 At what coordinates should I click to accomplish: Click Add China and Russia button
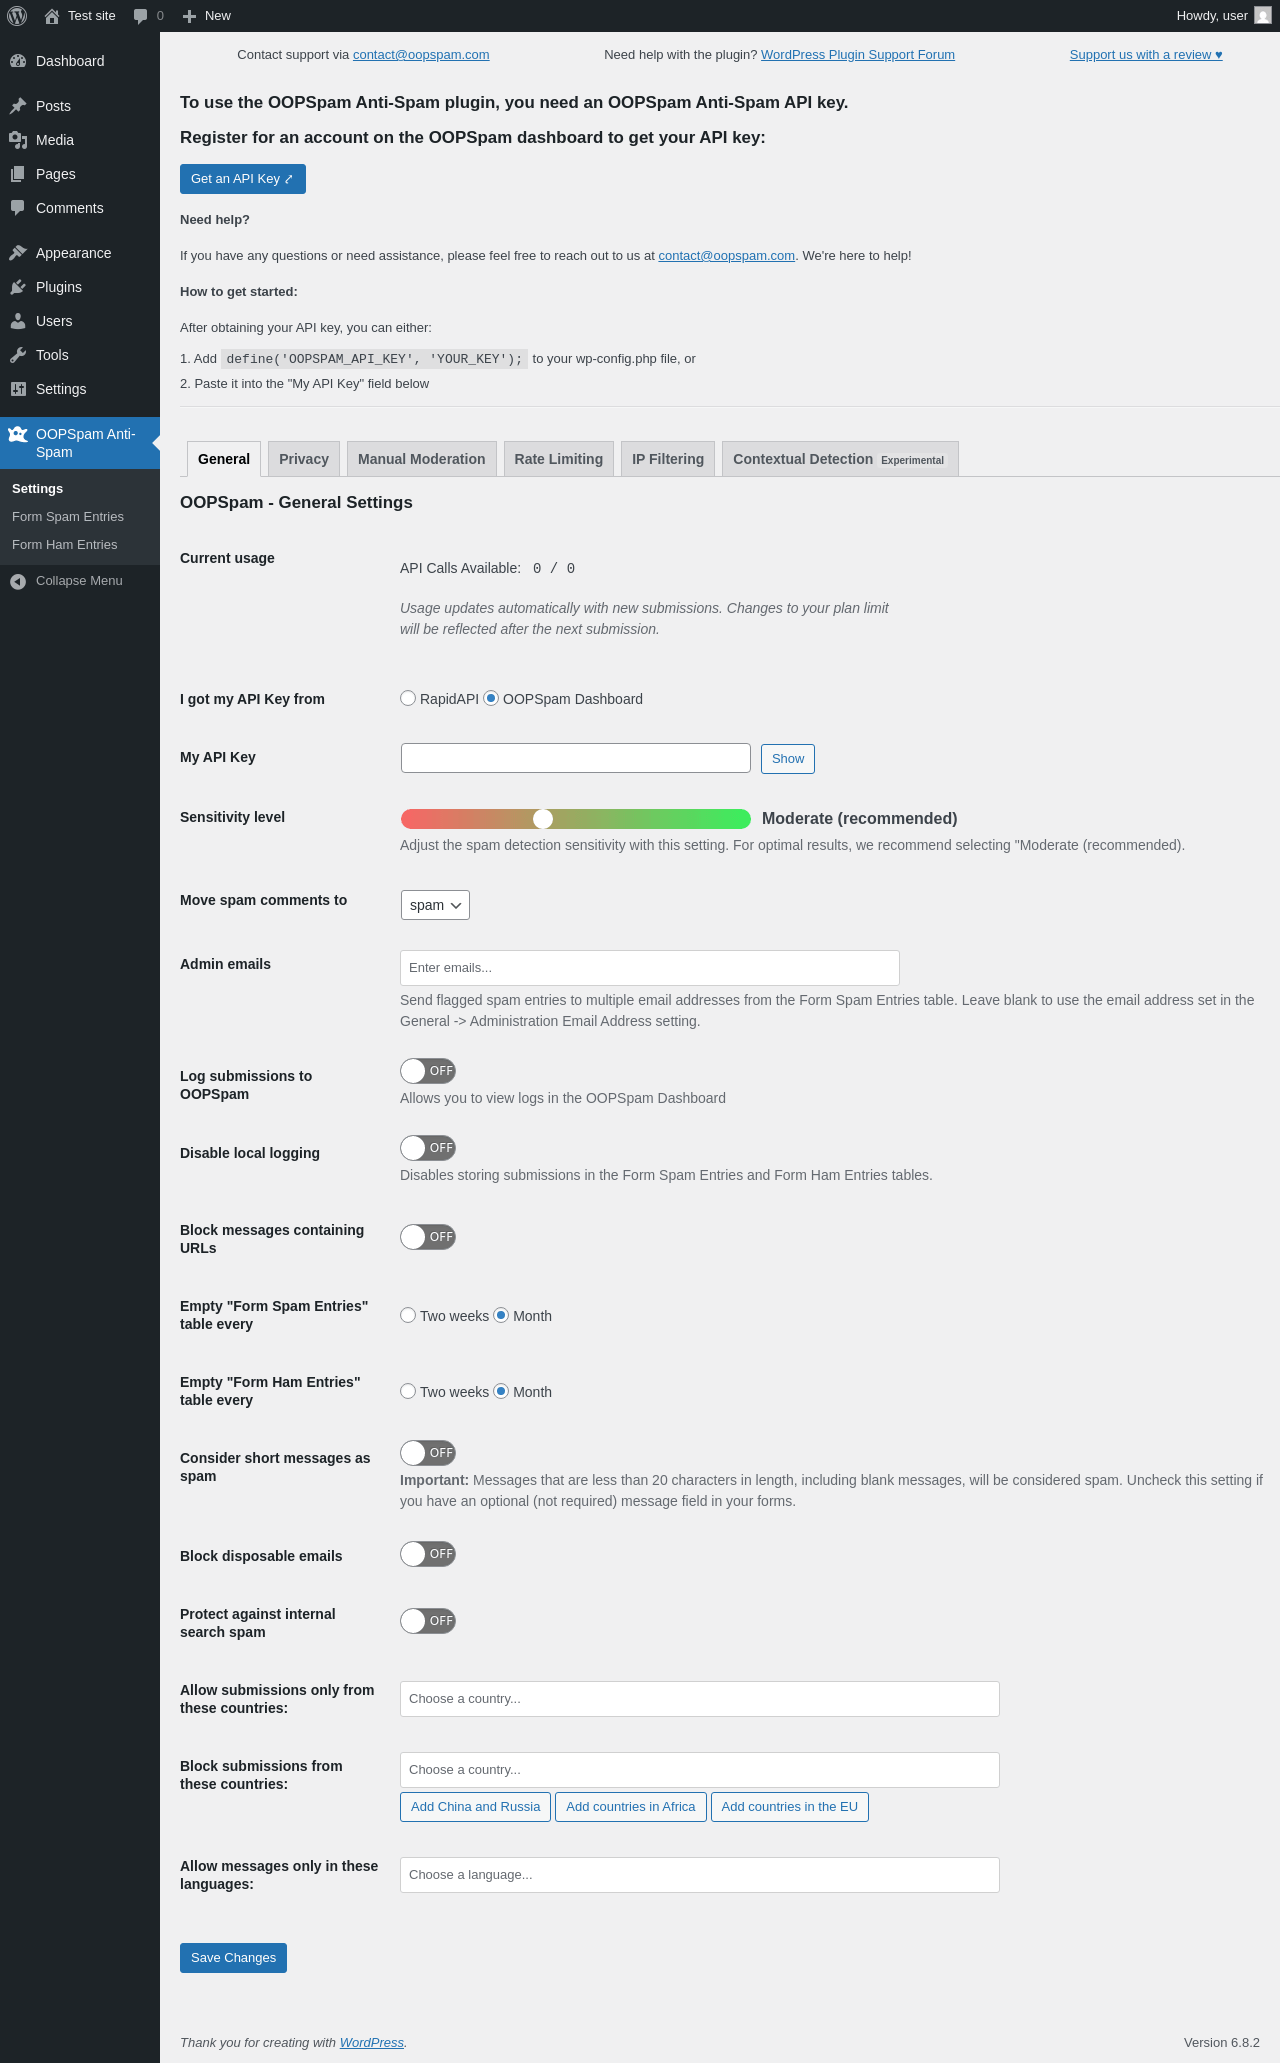(475, 1807)
